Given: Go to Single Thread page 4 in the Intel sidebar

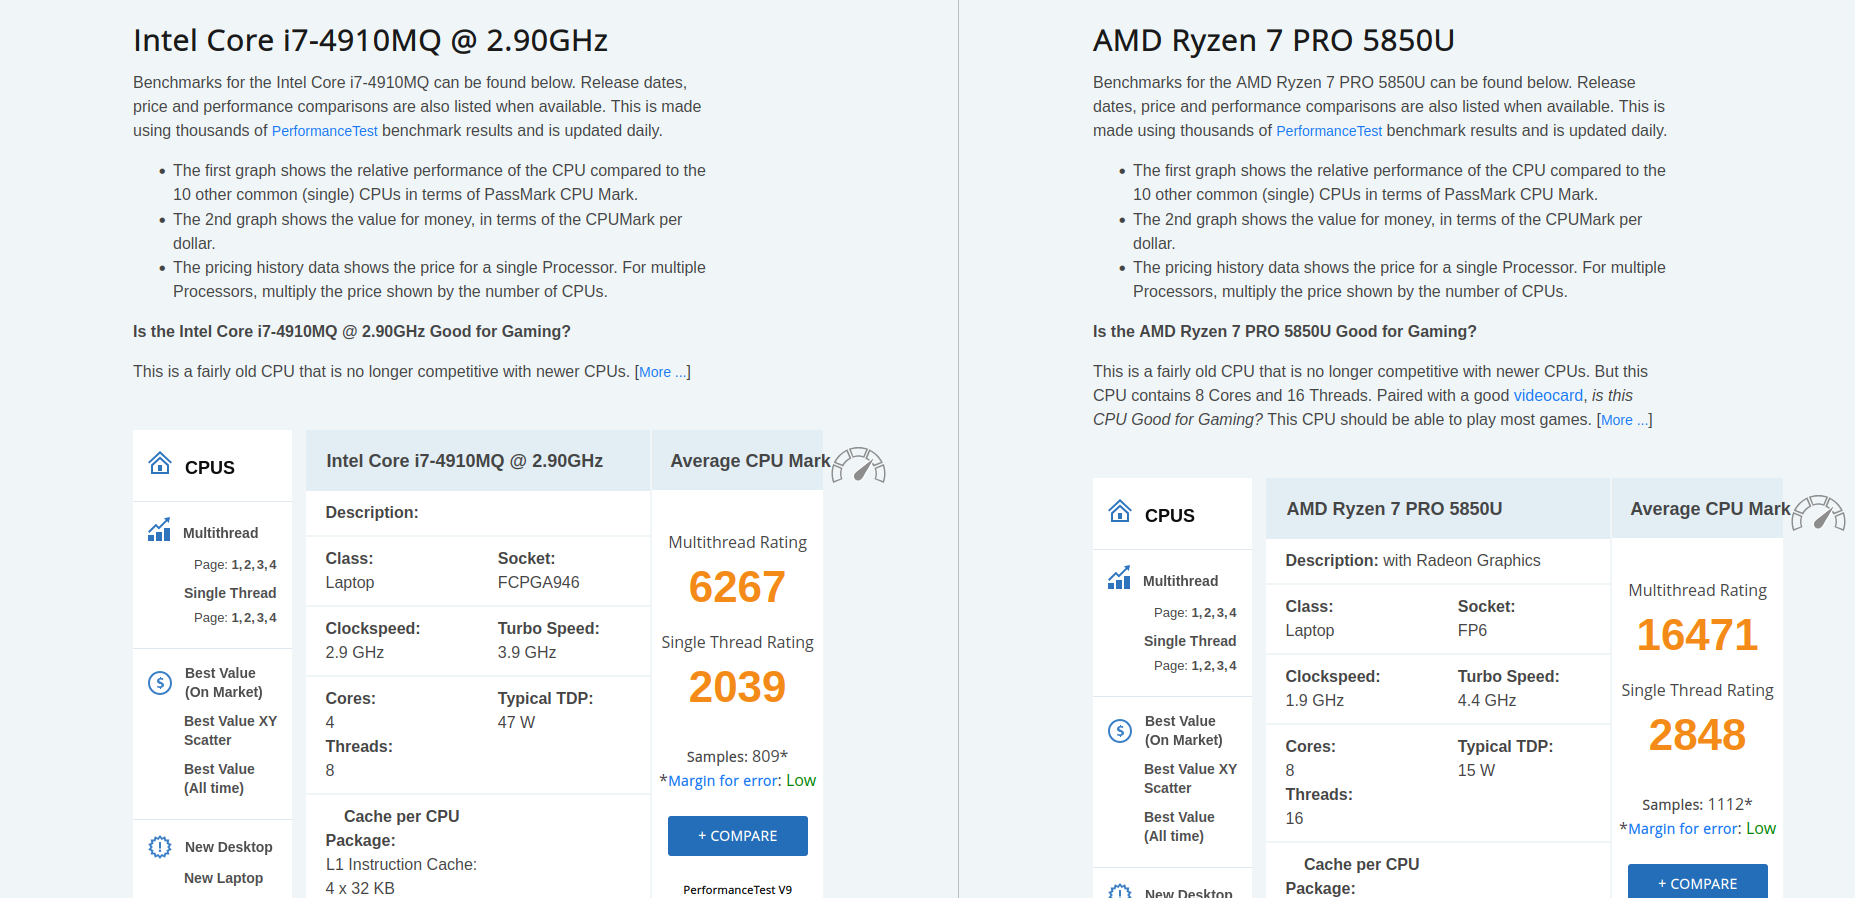Looking at the screenshot, I should (273, 618).
